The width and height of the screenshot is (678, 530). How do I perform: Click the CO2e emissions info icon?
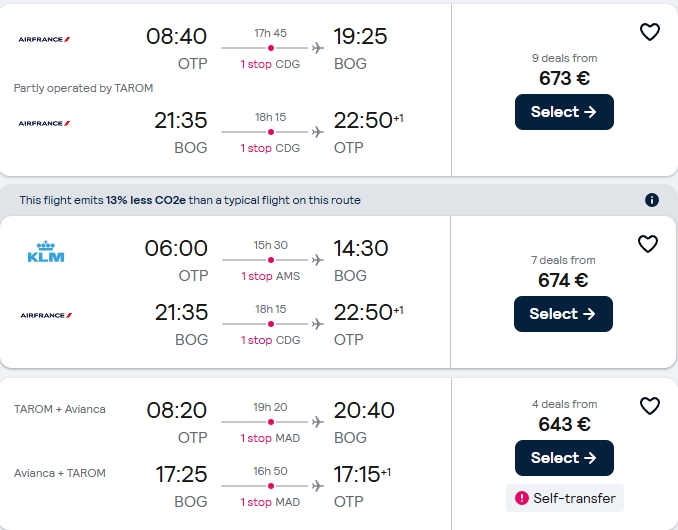[x=652, y=200]
